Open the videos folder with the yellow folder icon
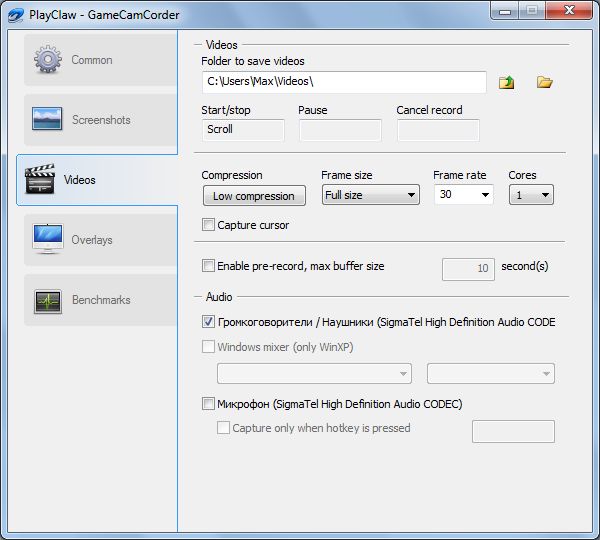Viewport: 600px width, 540px height. [544, 82]
